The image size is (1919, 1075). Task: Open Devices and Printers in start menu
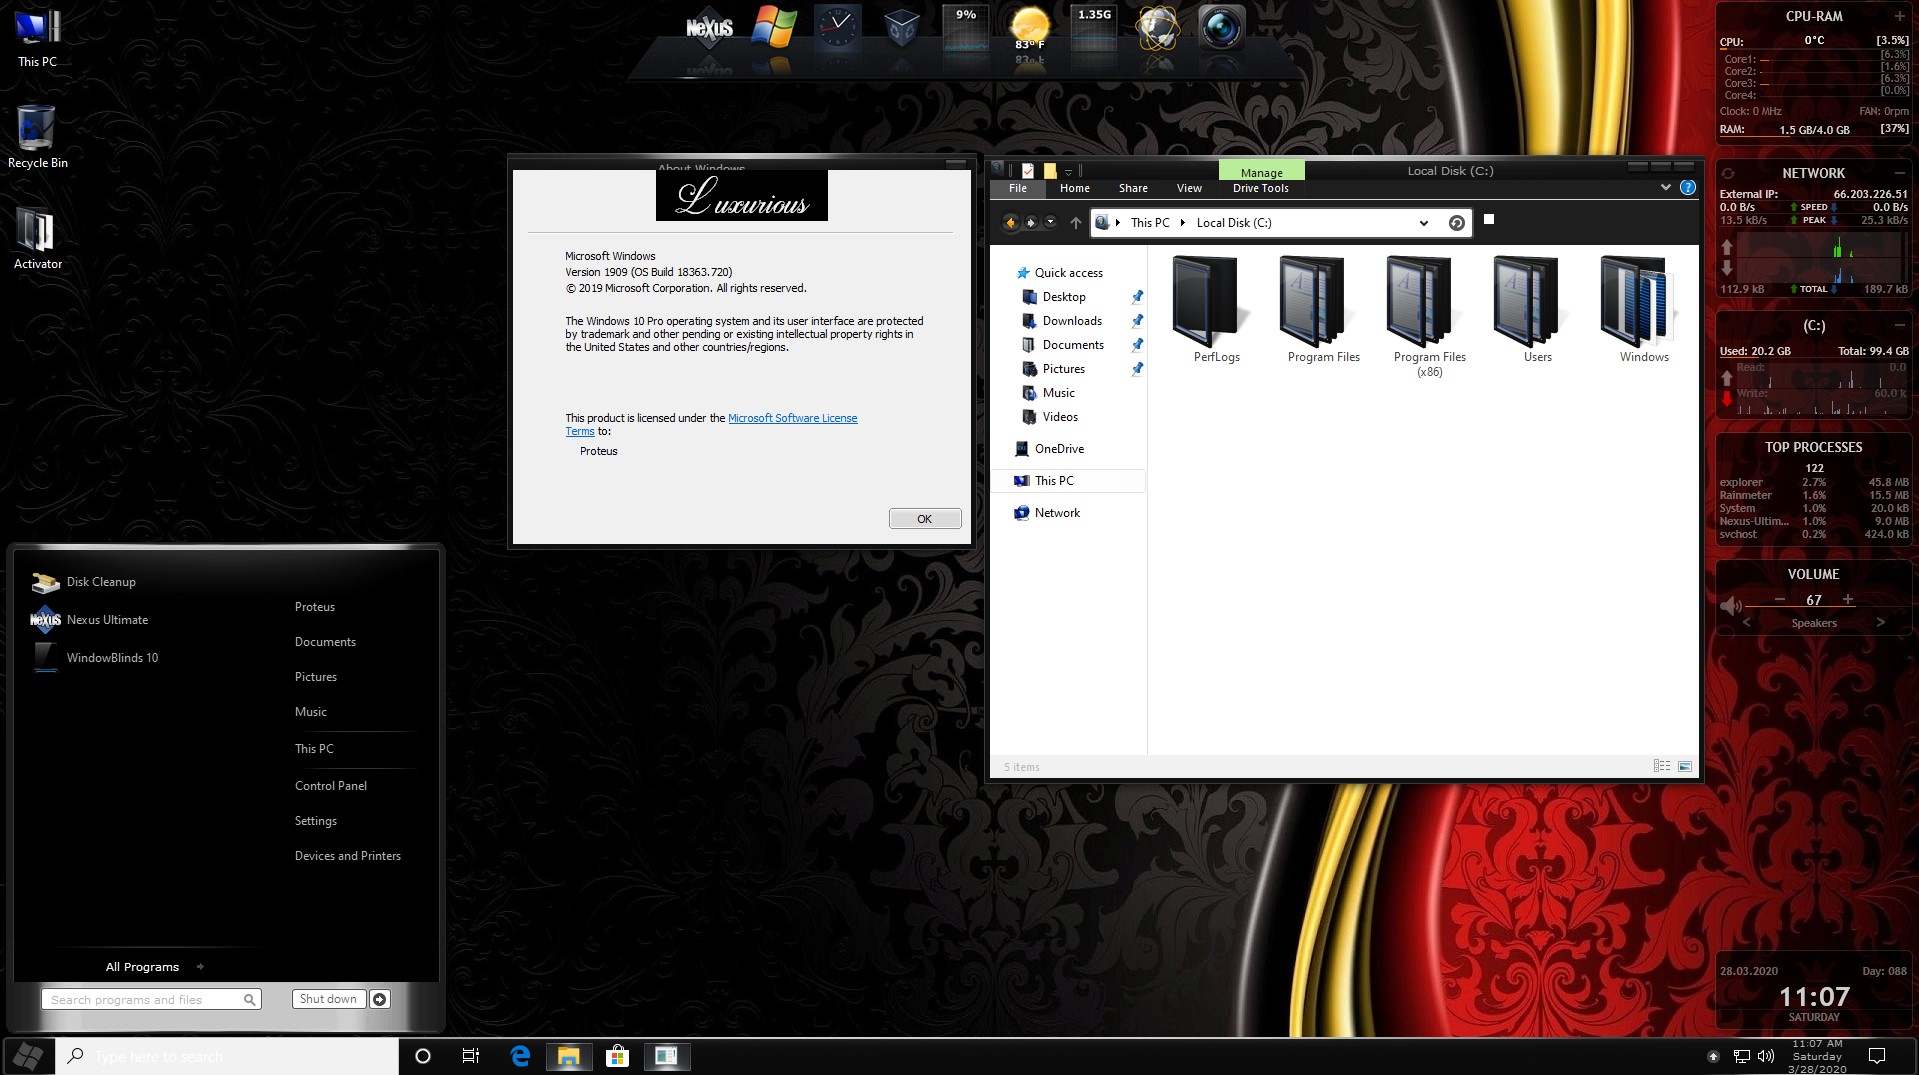347,856
